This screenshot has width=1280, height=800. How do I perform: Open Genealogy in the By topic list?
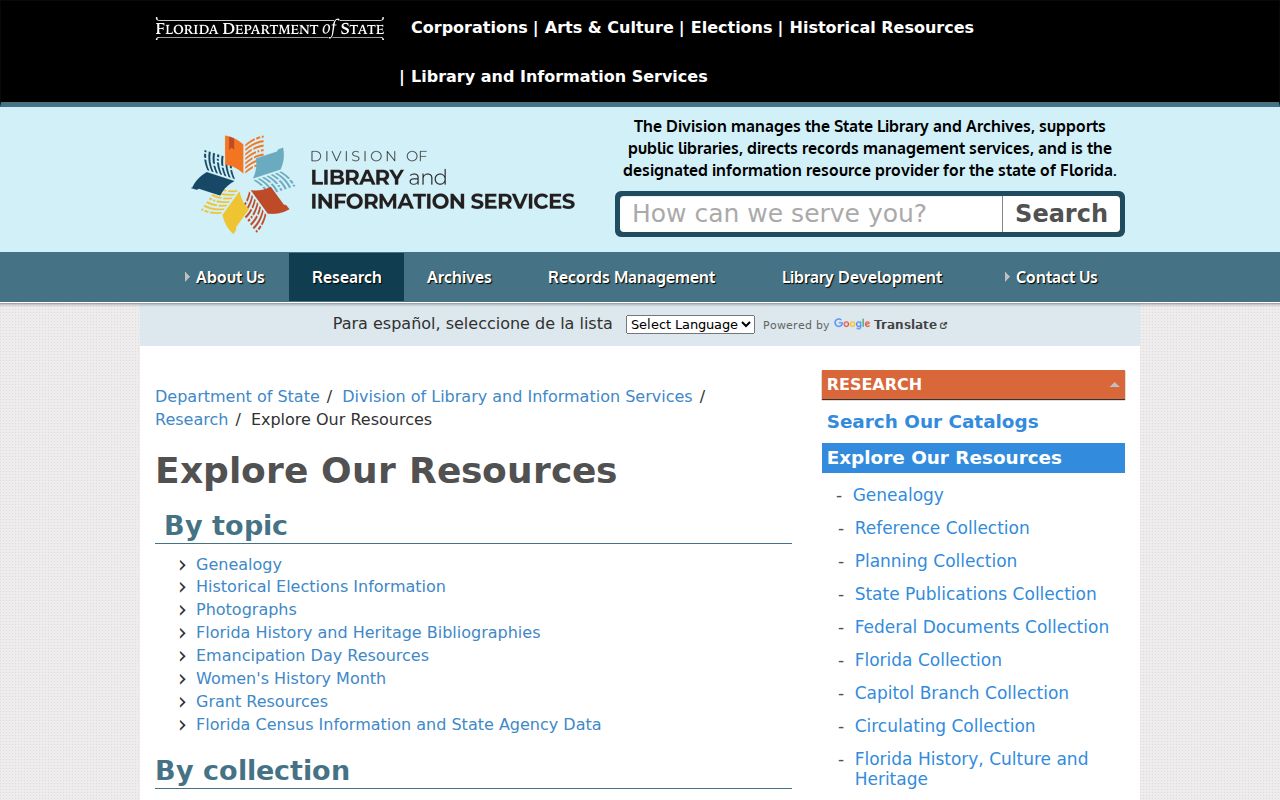point(239,564)
